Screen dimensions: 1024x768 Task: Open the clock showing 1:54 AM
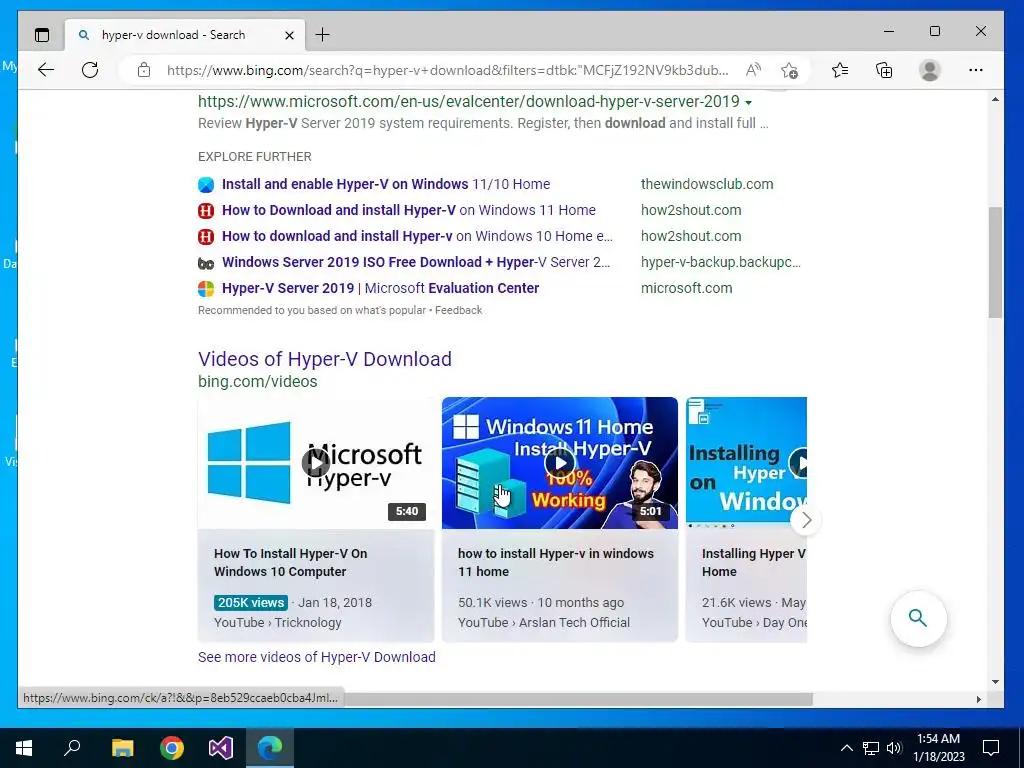click(938, 748)
